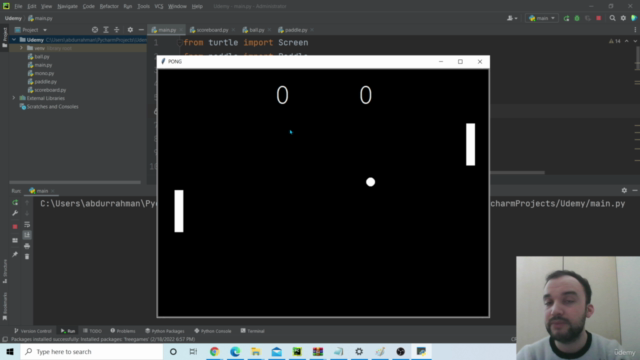Open the Refactor menu
Screen dimensions: 640x360
click(x=109, y=7)
